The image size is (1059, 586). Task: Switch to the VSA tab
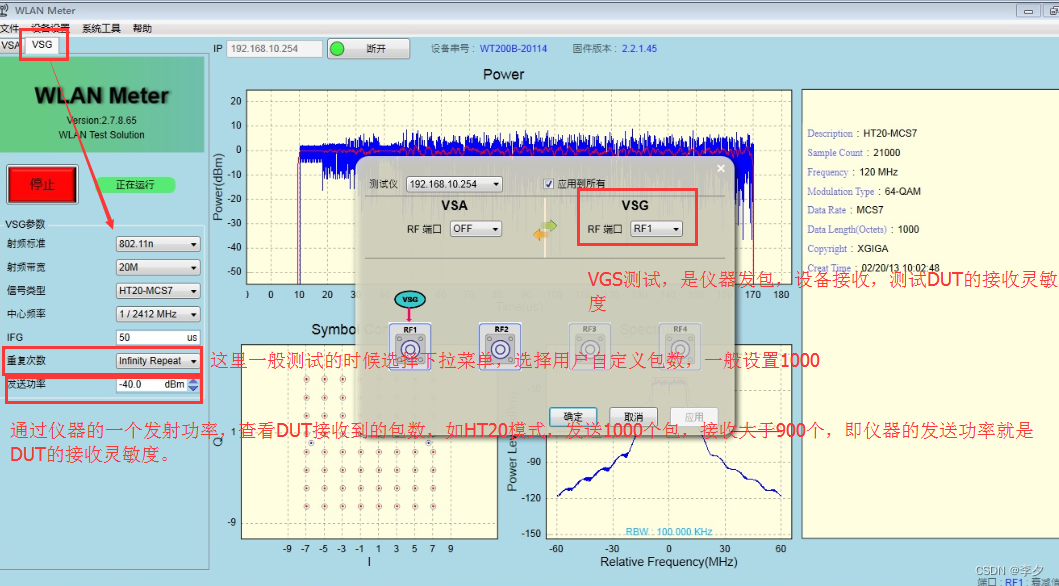click(x=12, y=45)
